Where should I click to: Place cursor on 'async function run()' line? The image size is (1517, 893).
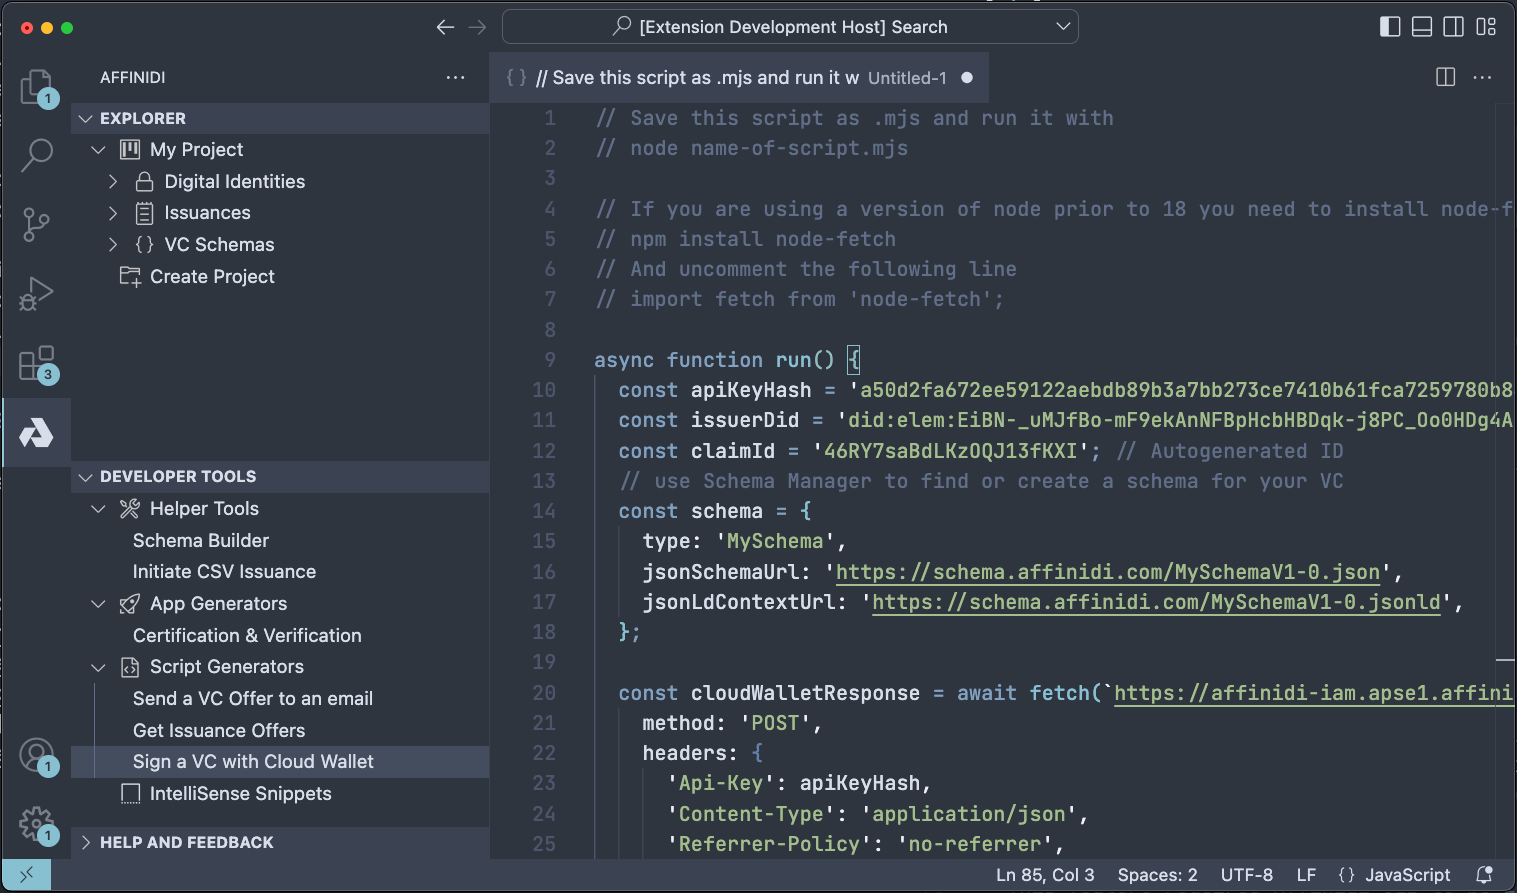pos(727,360)
